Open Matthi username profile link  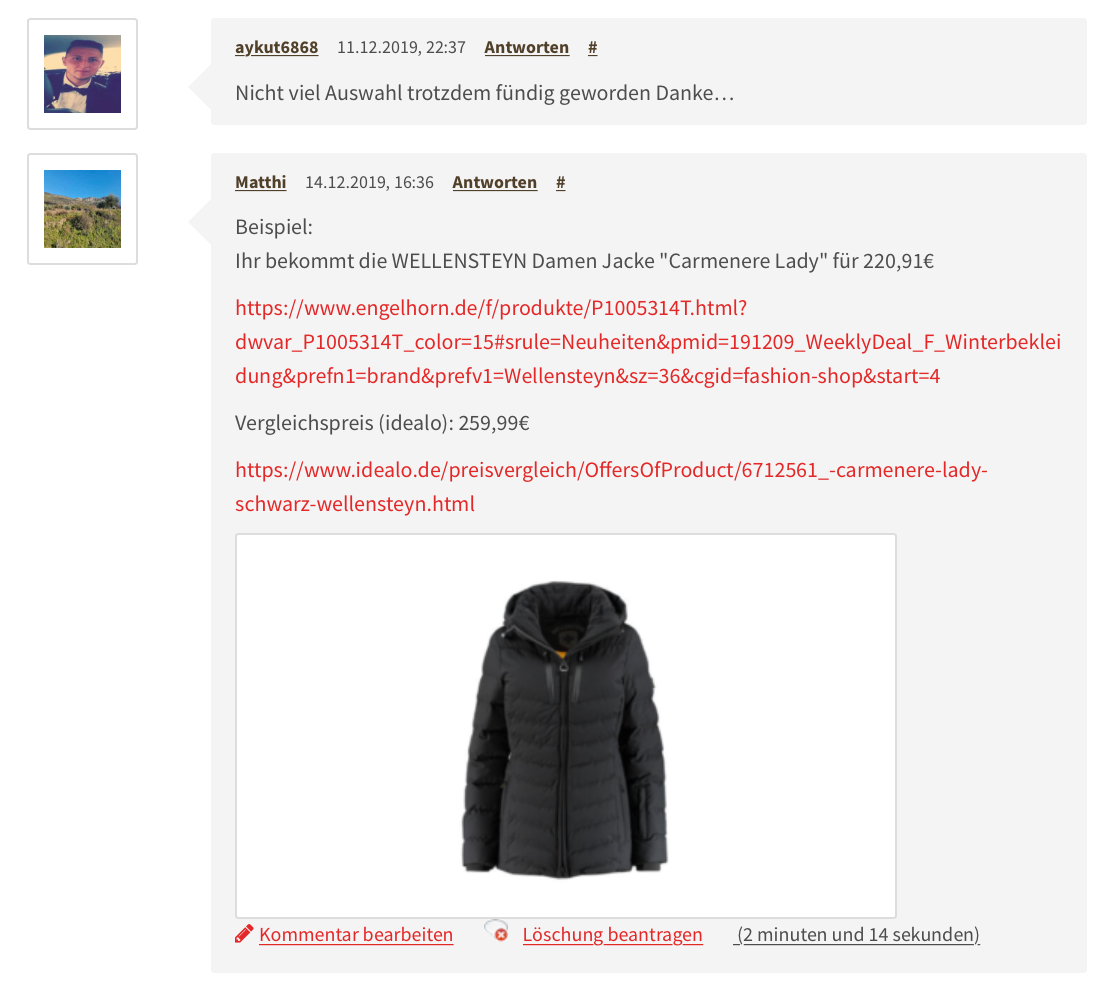click(261, 182)
